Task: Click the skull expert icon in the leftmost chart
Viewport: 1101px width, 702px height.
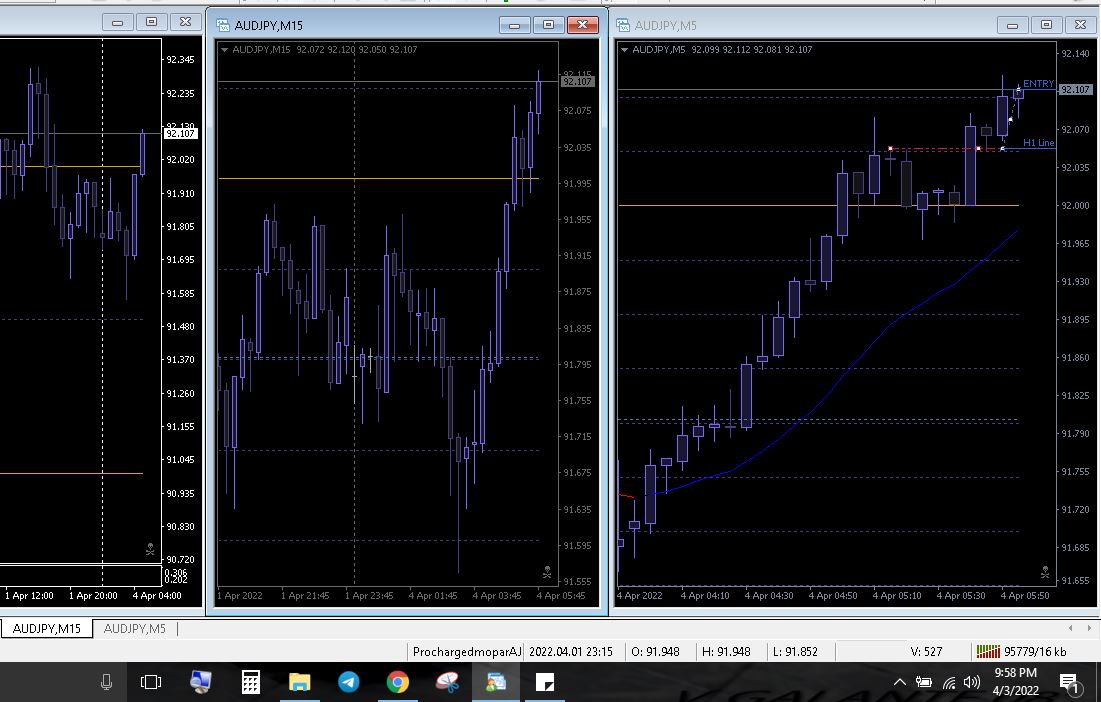Action: (x=150, y=549)
